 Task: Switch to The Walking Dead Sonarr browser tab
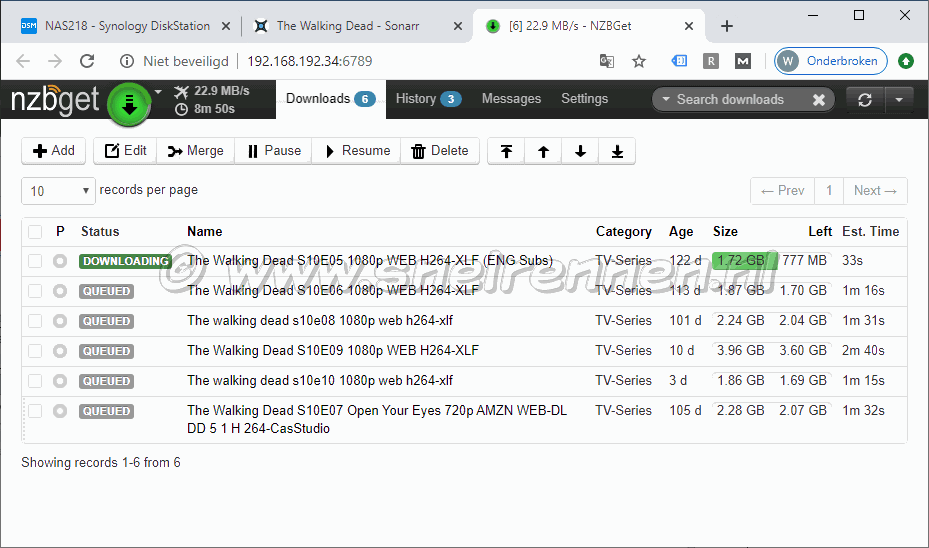(348, 26)
